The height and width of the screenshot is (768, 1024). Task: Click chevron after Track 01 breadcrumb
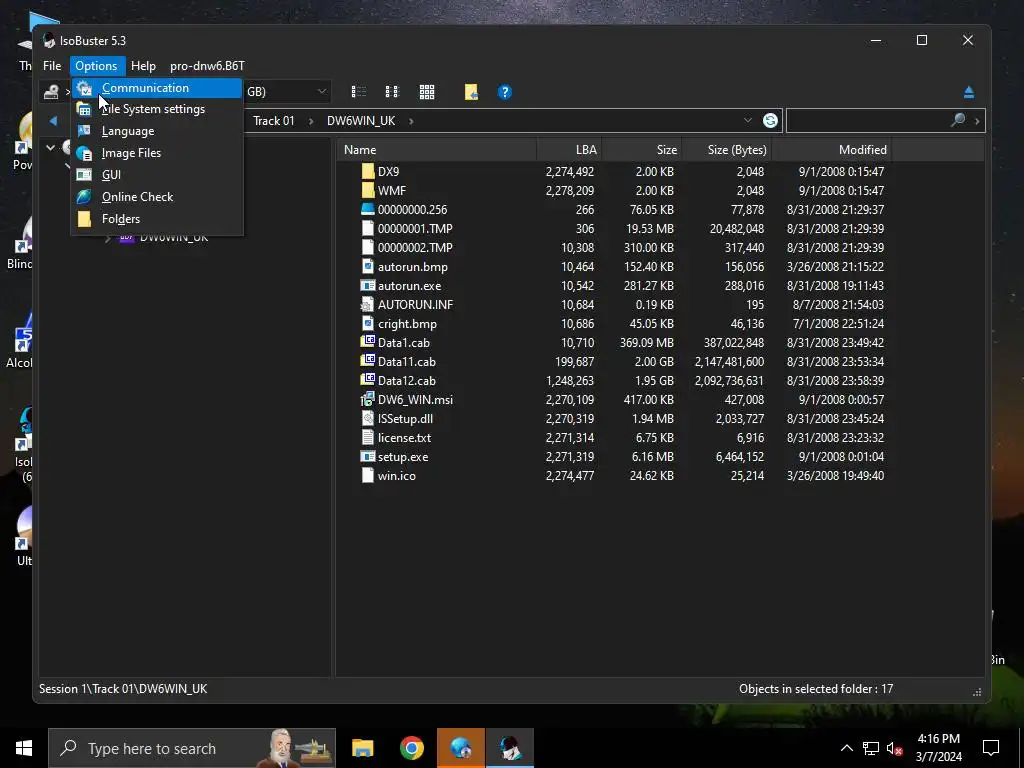(x=311, y=121)
